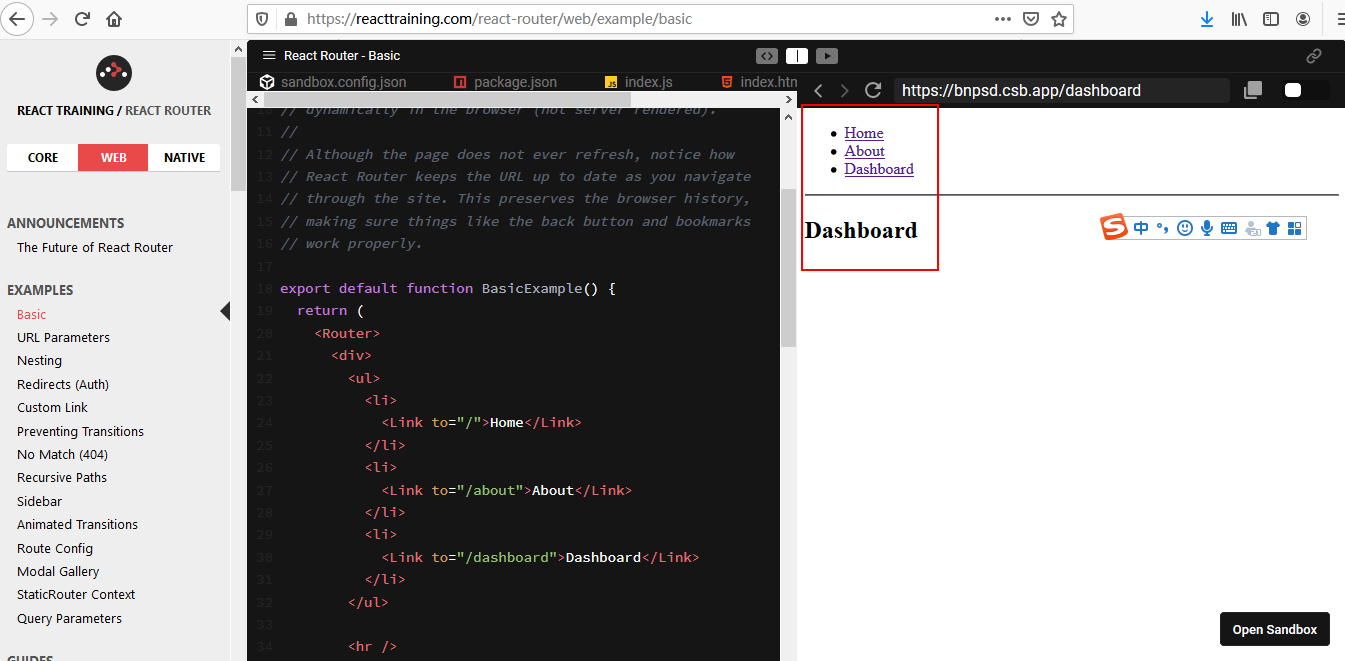Open the No Match (404) example

(x=62, y=454)
